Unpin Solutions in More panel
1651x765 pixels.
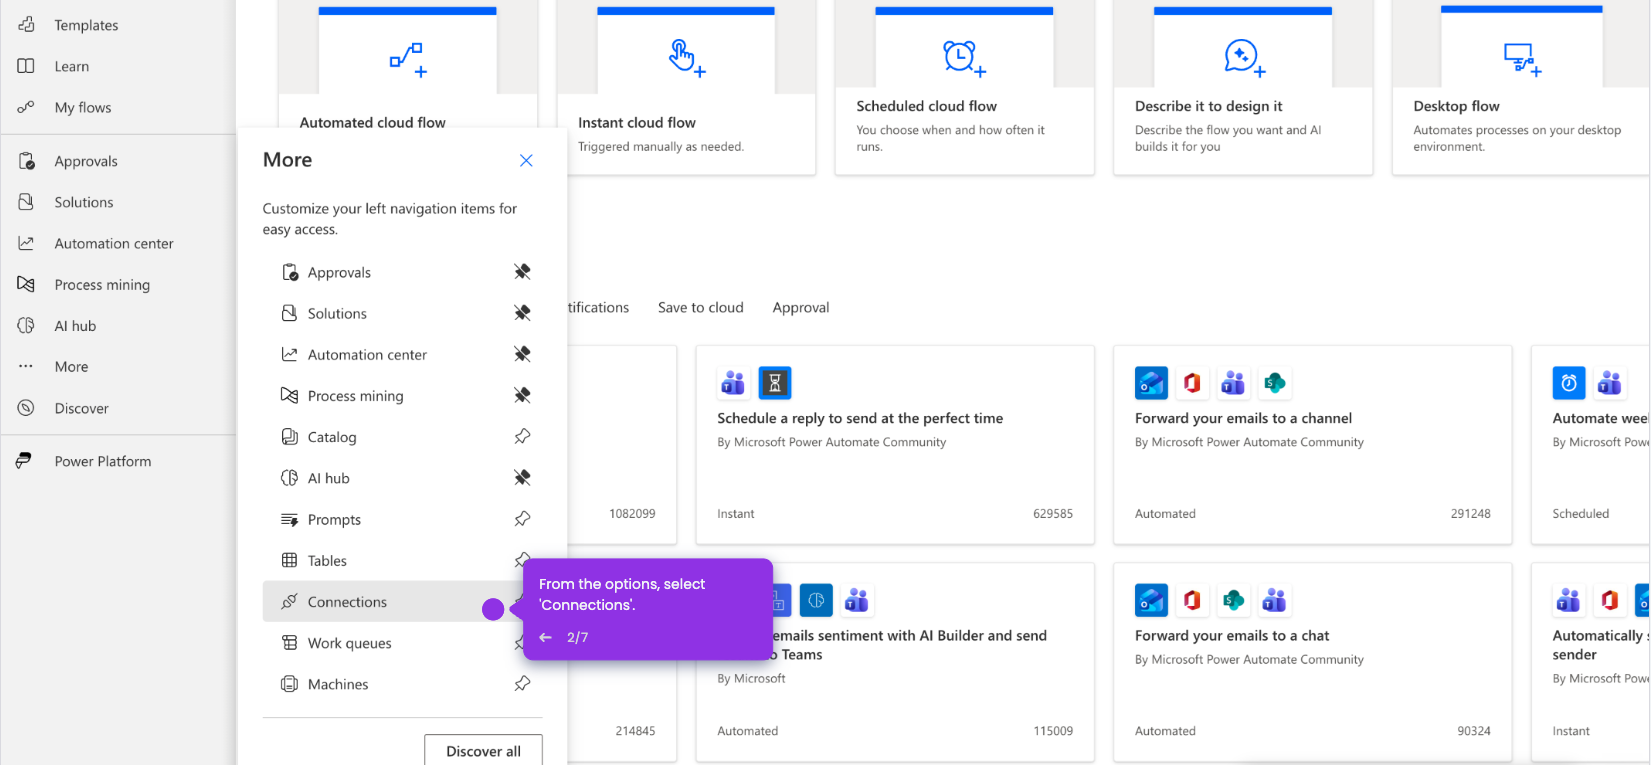tap(522, 313)
